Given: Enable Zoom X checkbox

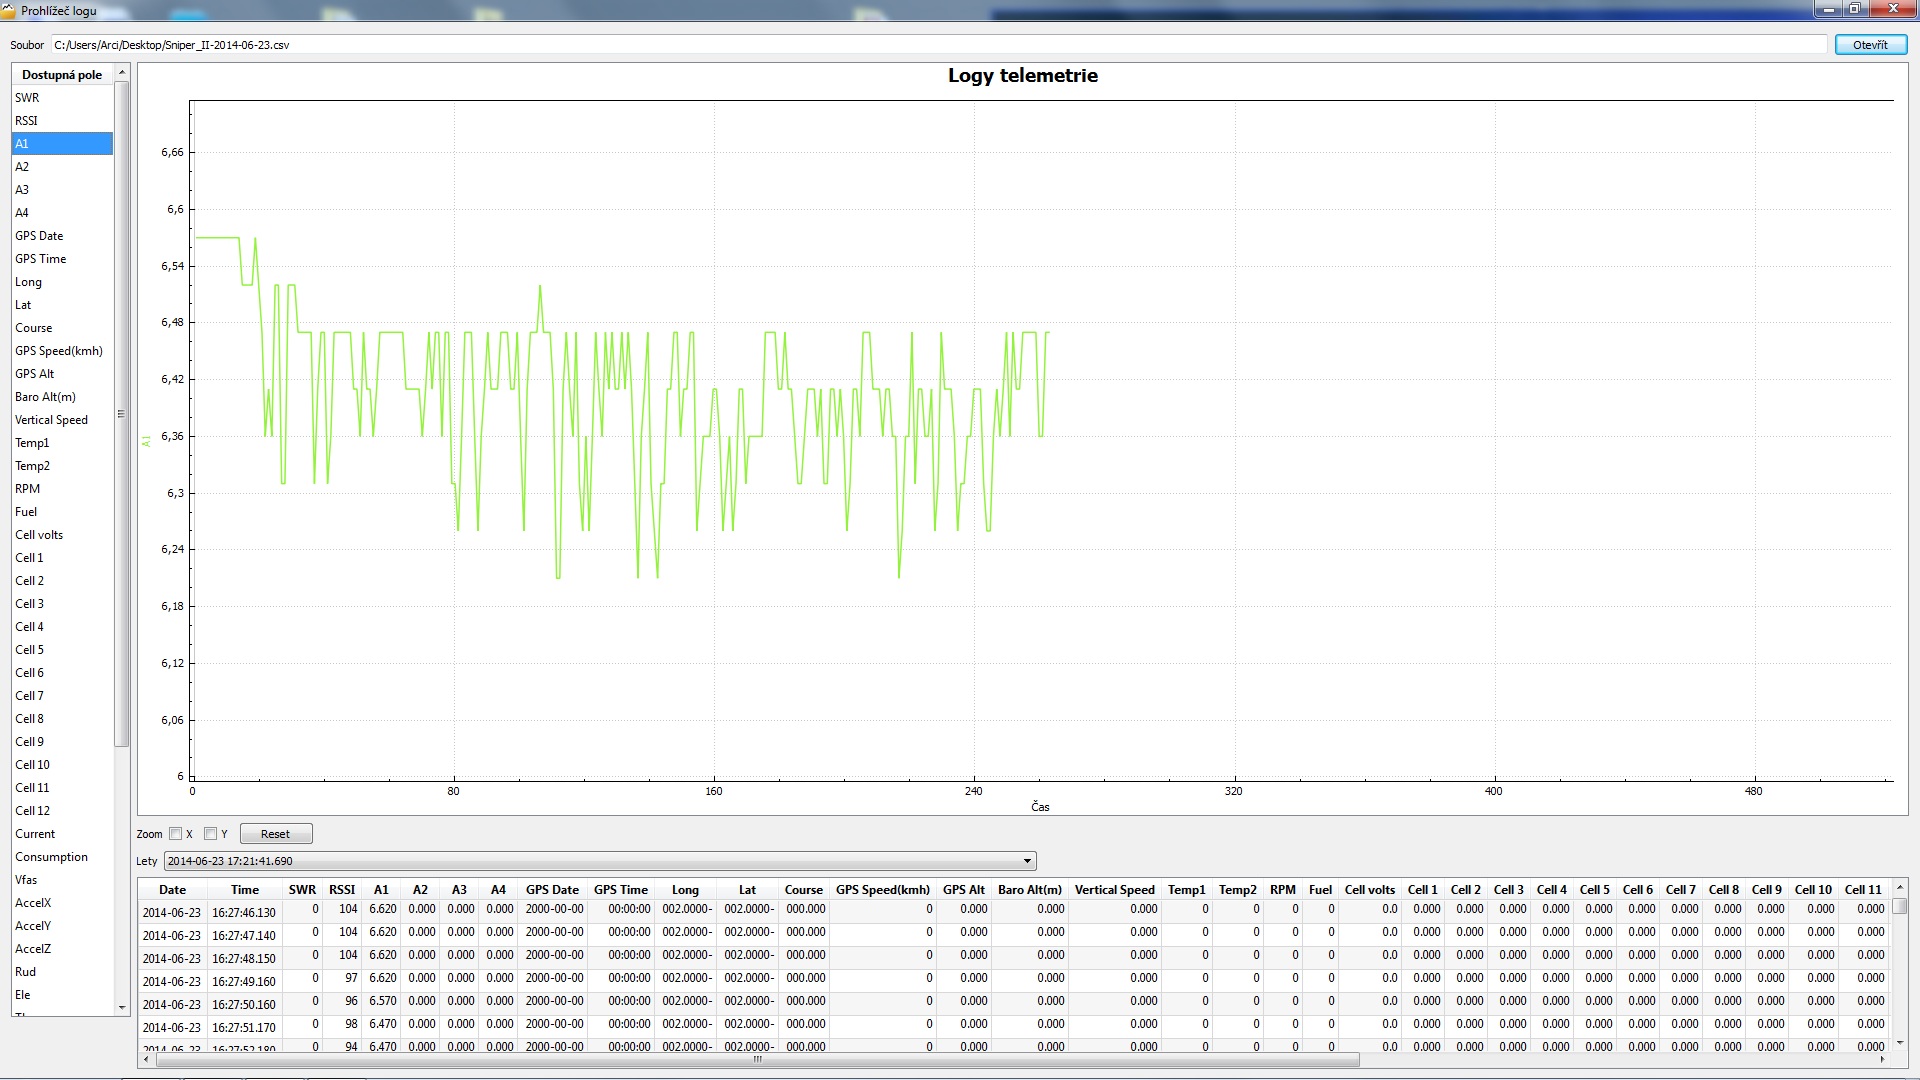Looking at the screenshot, I should coord(176,834).
